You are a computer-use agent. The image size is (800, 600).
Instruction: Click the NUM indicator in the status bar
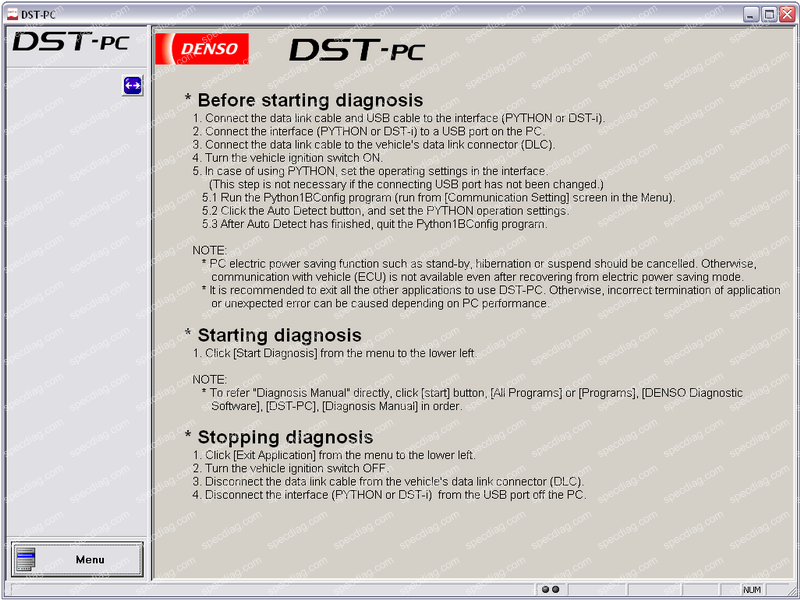point(752,590)
